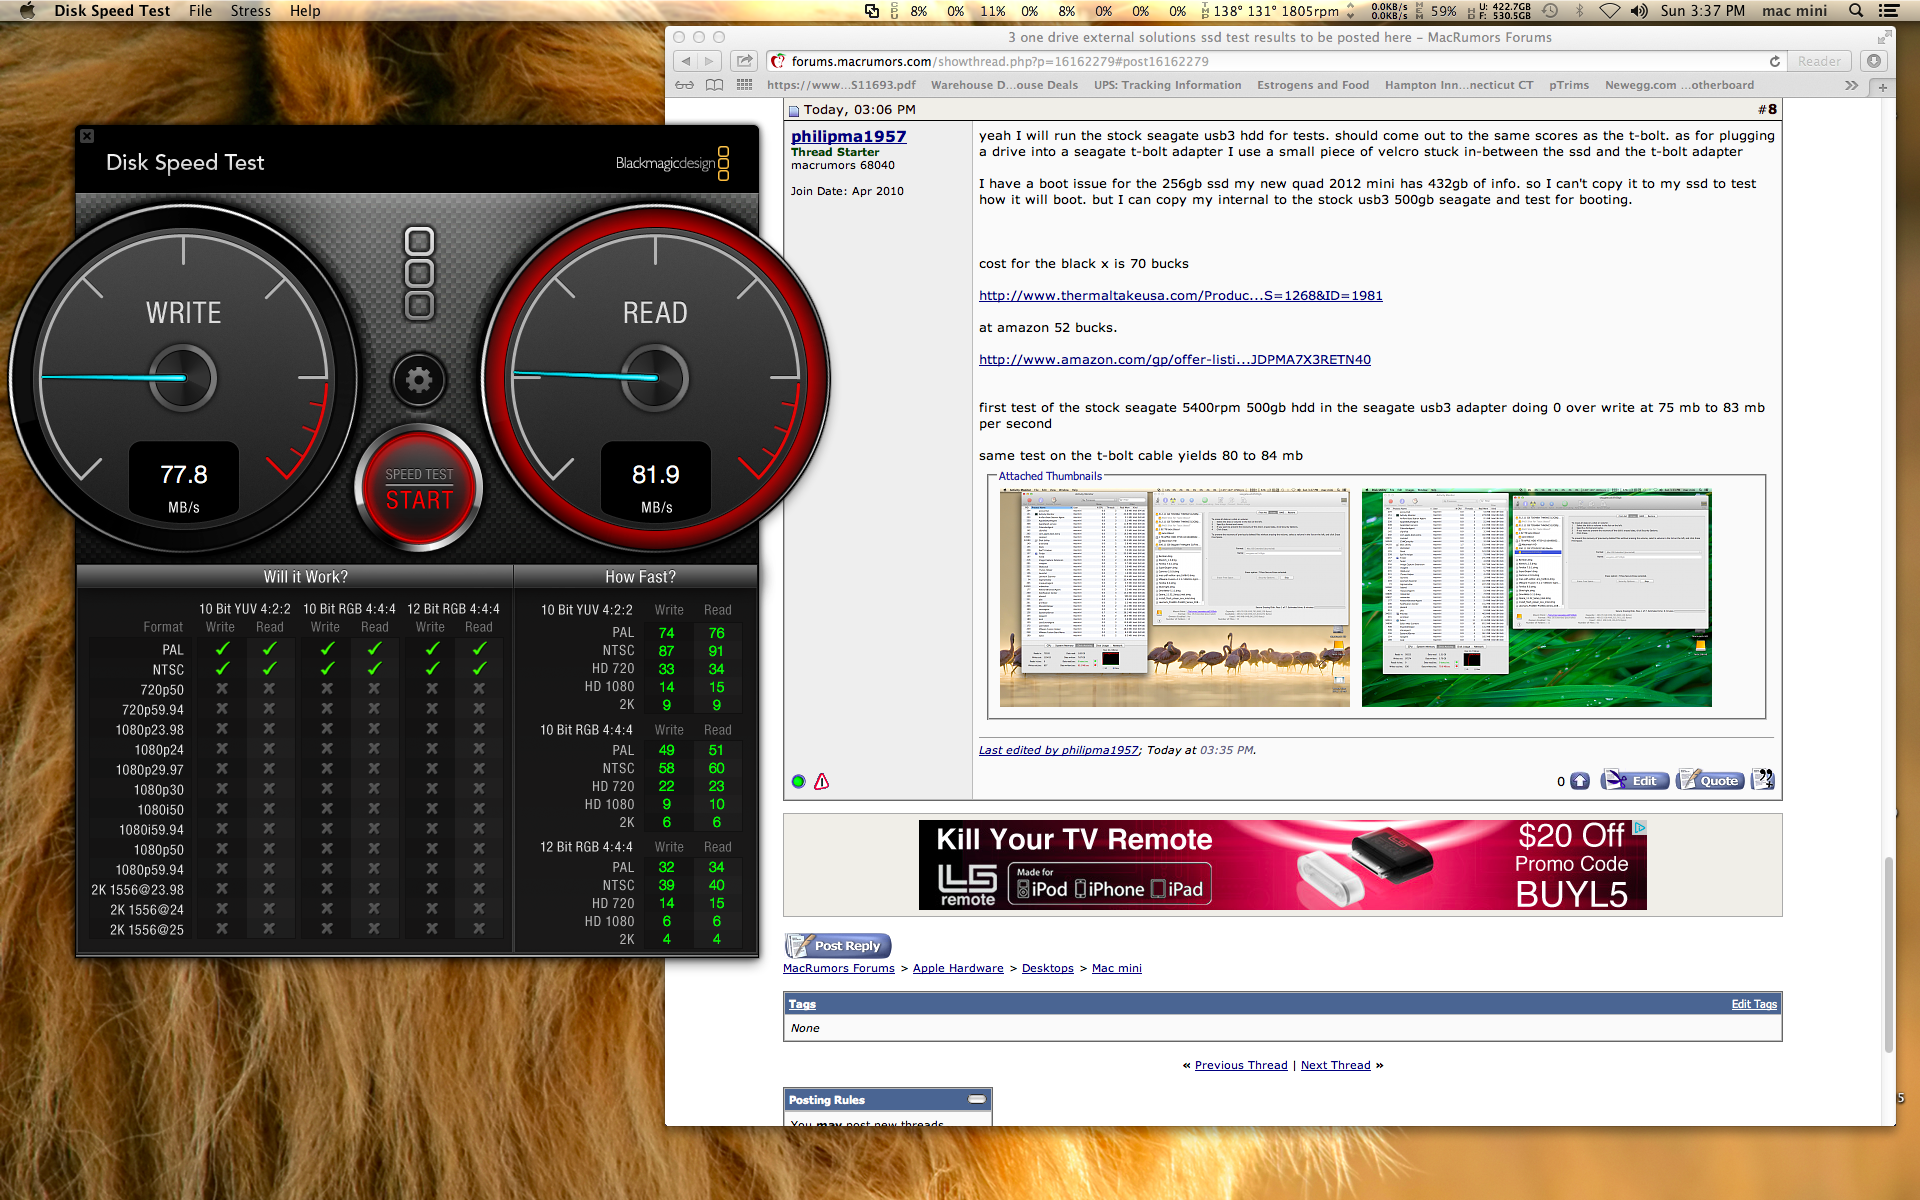Click the share icon in Safari toolbar

[744, 61]
